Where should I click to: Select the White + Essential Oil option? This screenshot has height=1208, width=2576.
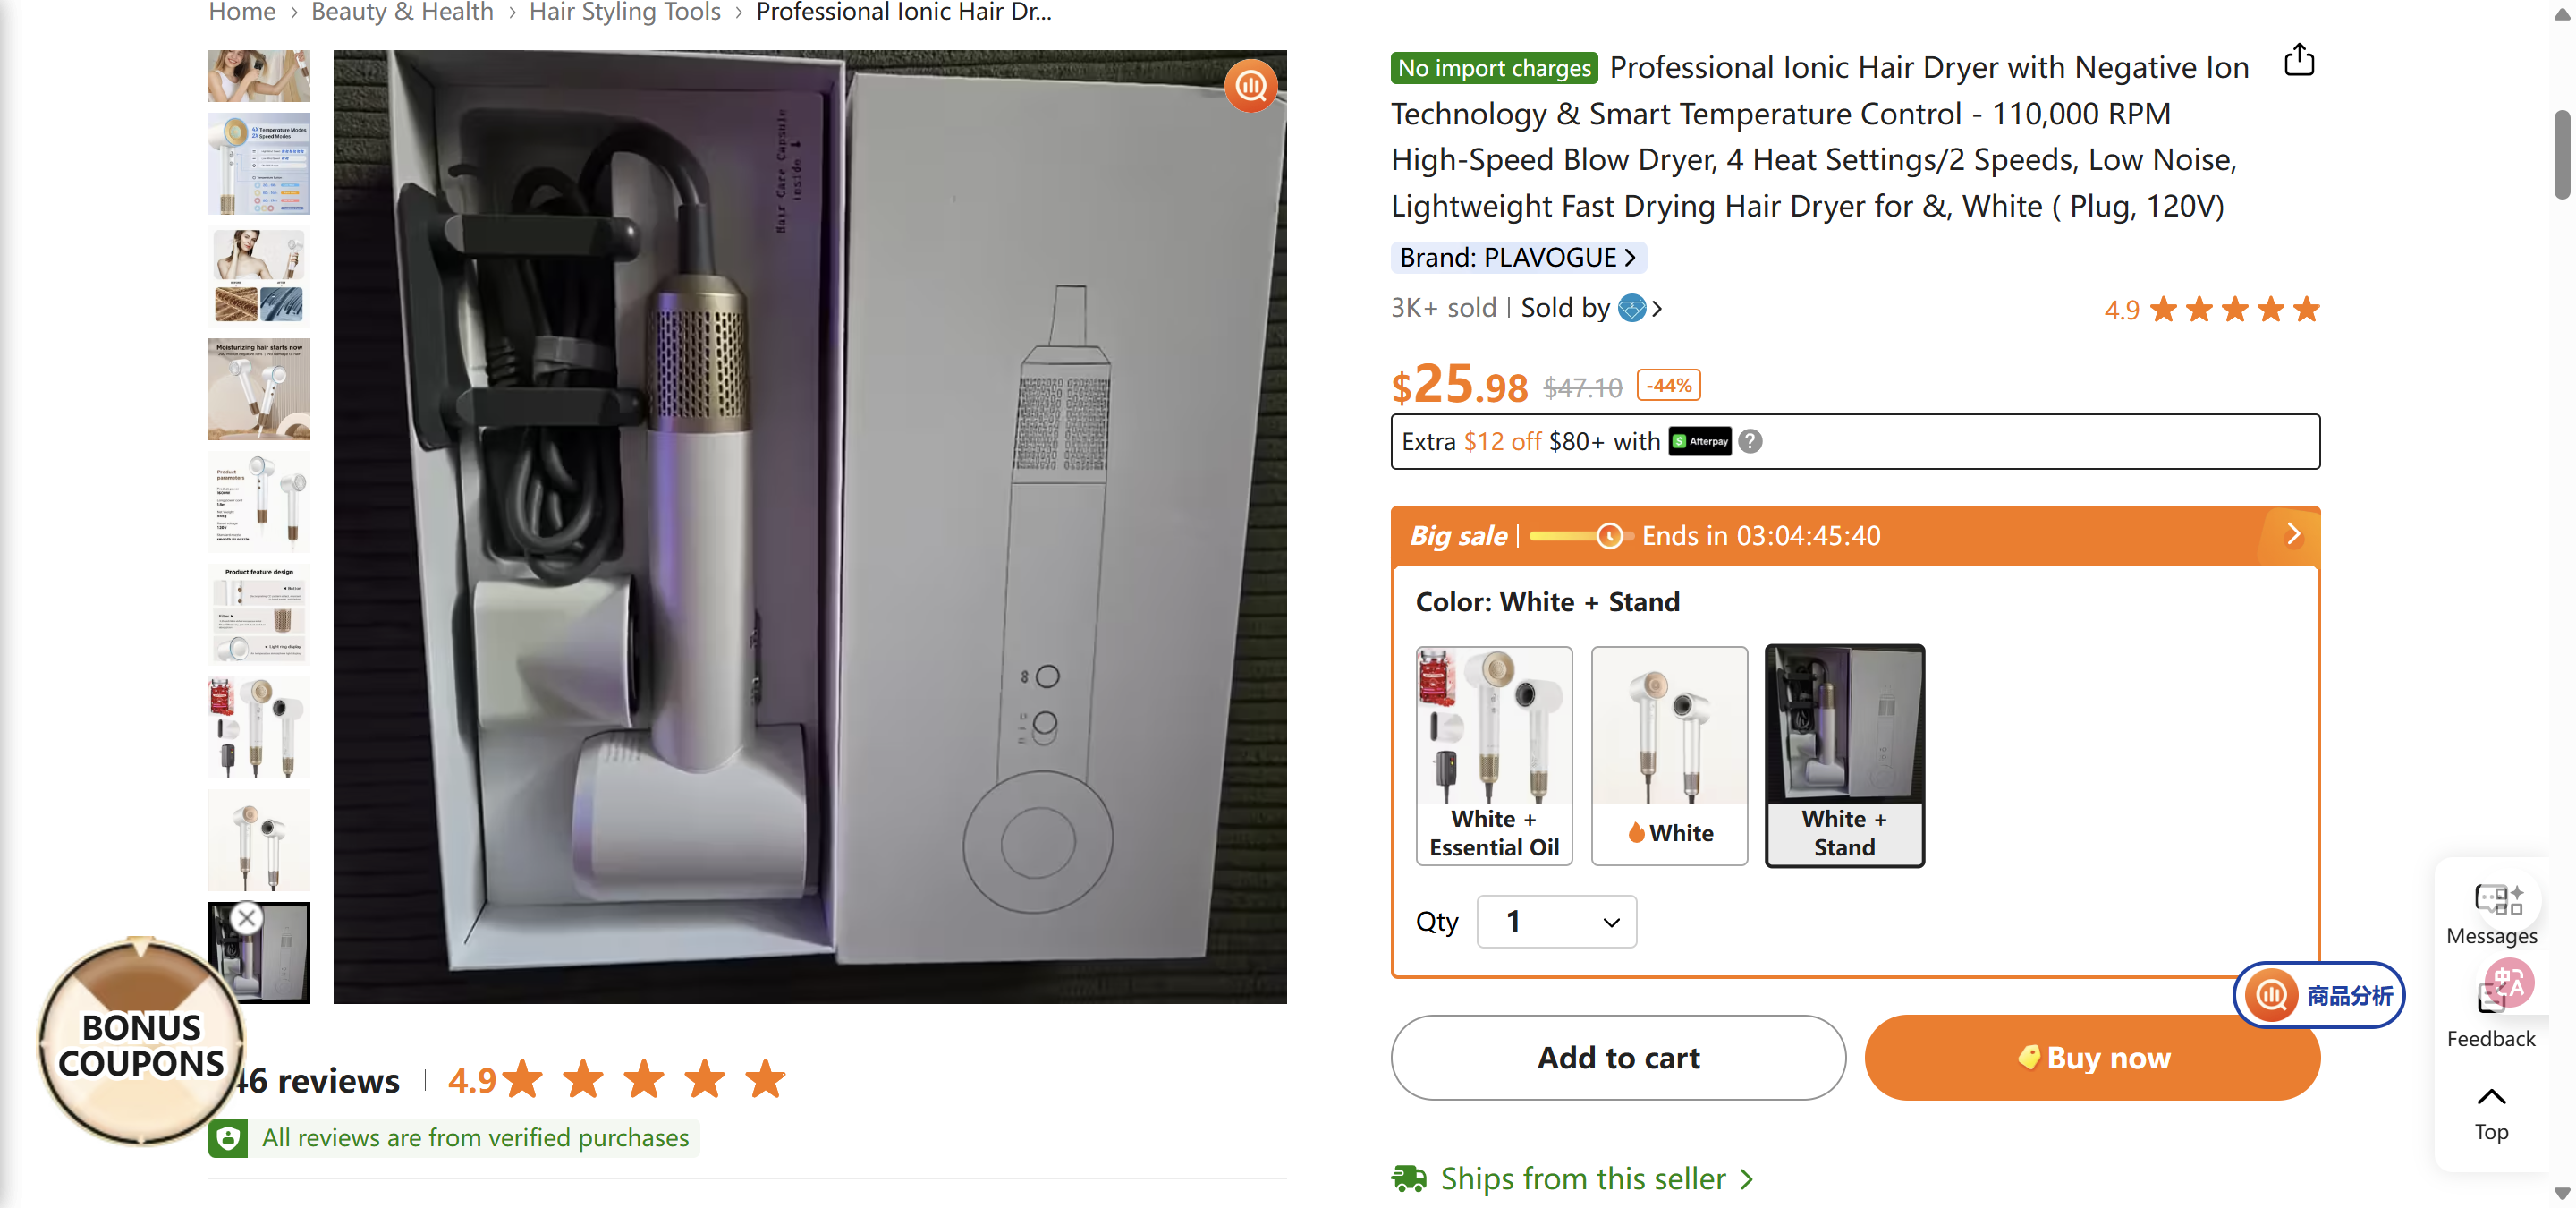pos(1494,755)
